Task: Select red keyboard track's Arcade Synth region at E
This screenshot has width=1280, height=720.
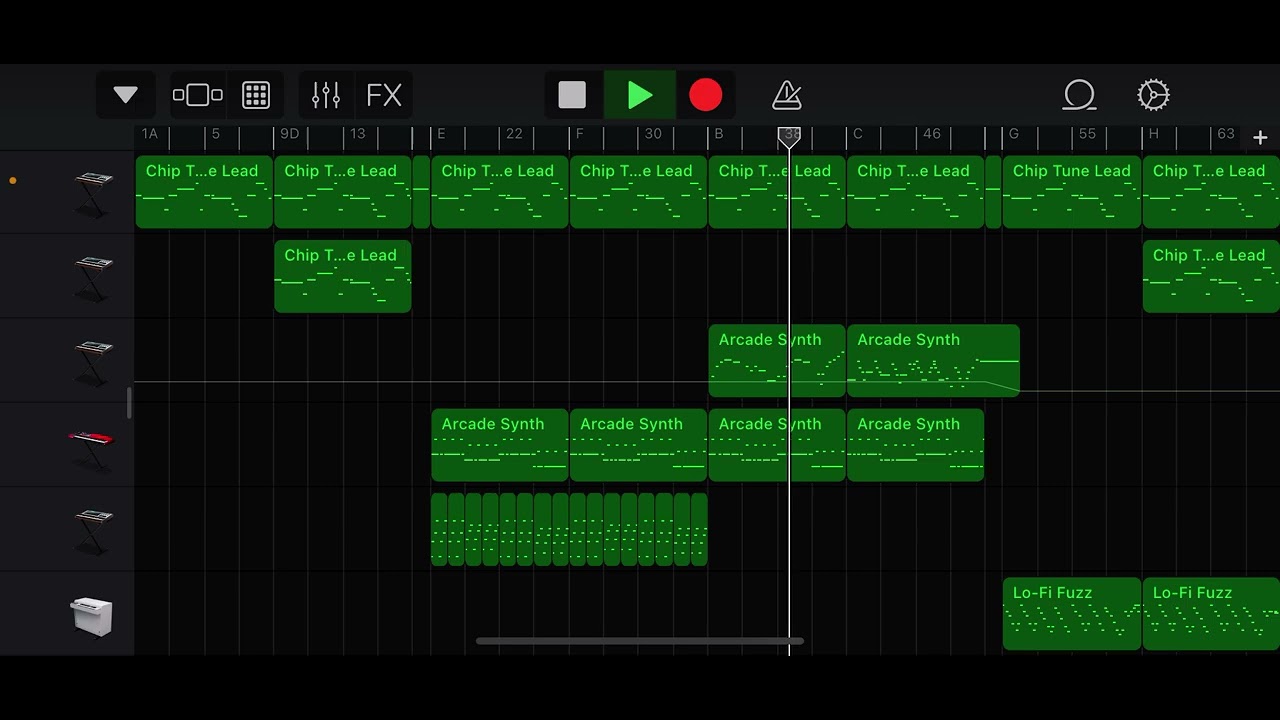Action: point(500,445)
